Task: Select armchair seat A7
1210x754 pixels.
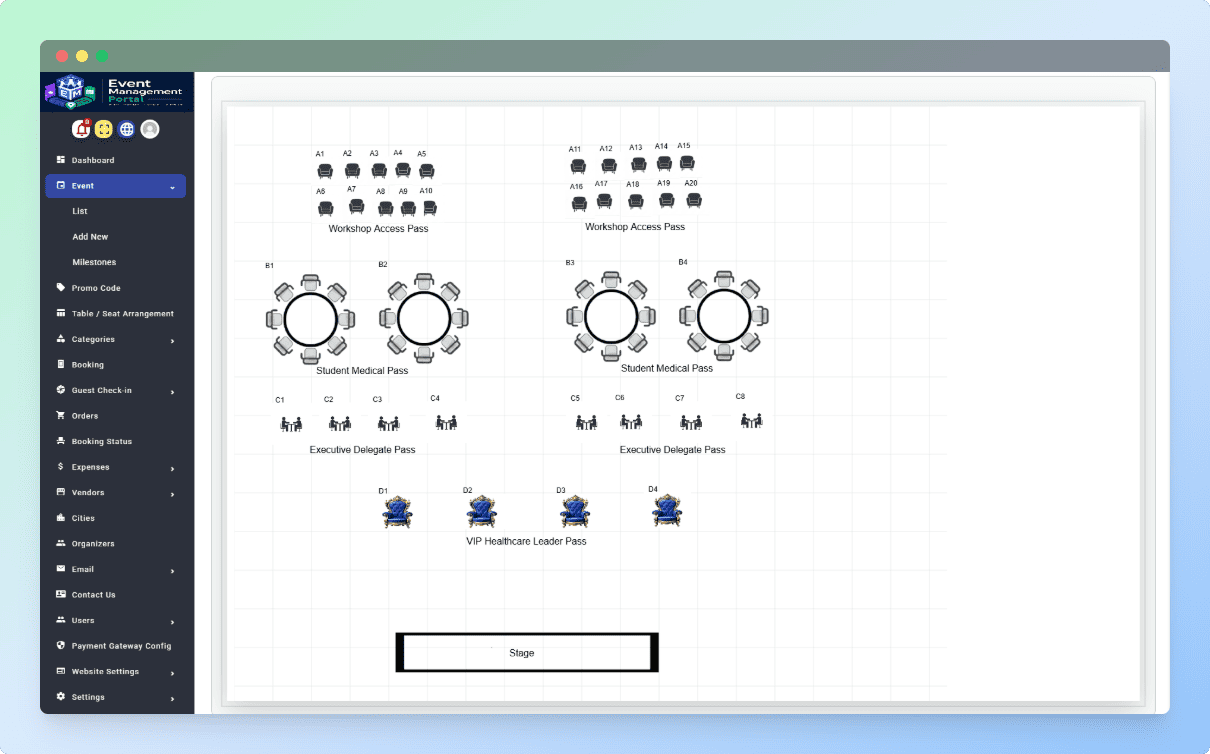Action: click(357, 206)
